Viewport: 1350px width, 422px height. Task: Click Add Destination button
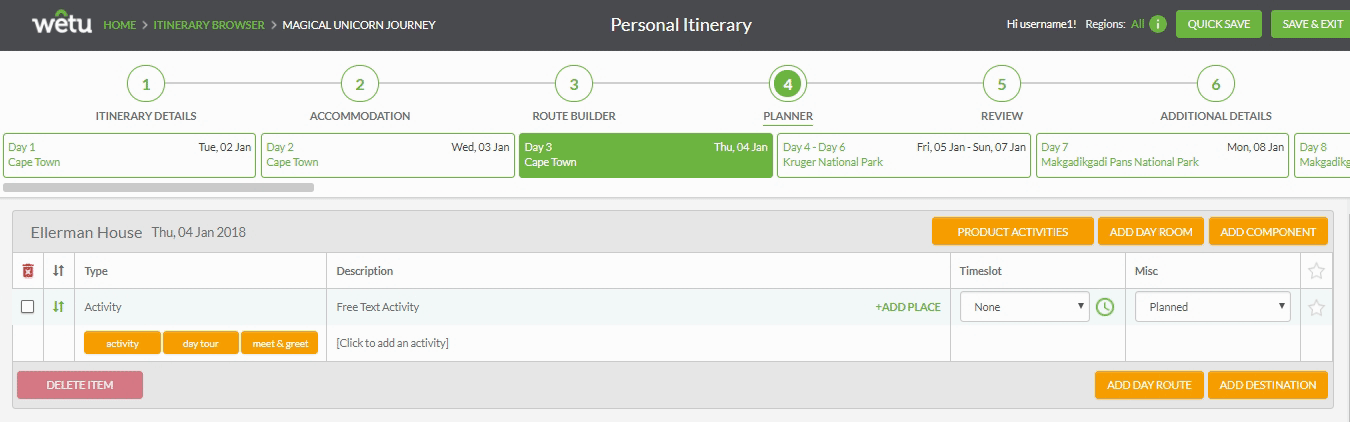coord(1268,385)
